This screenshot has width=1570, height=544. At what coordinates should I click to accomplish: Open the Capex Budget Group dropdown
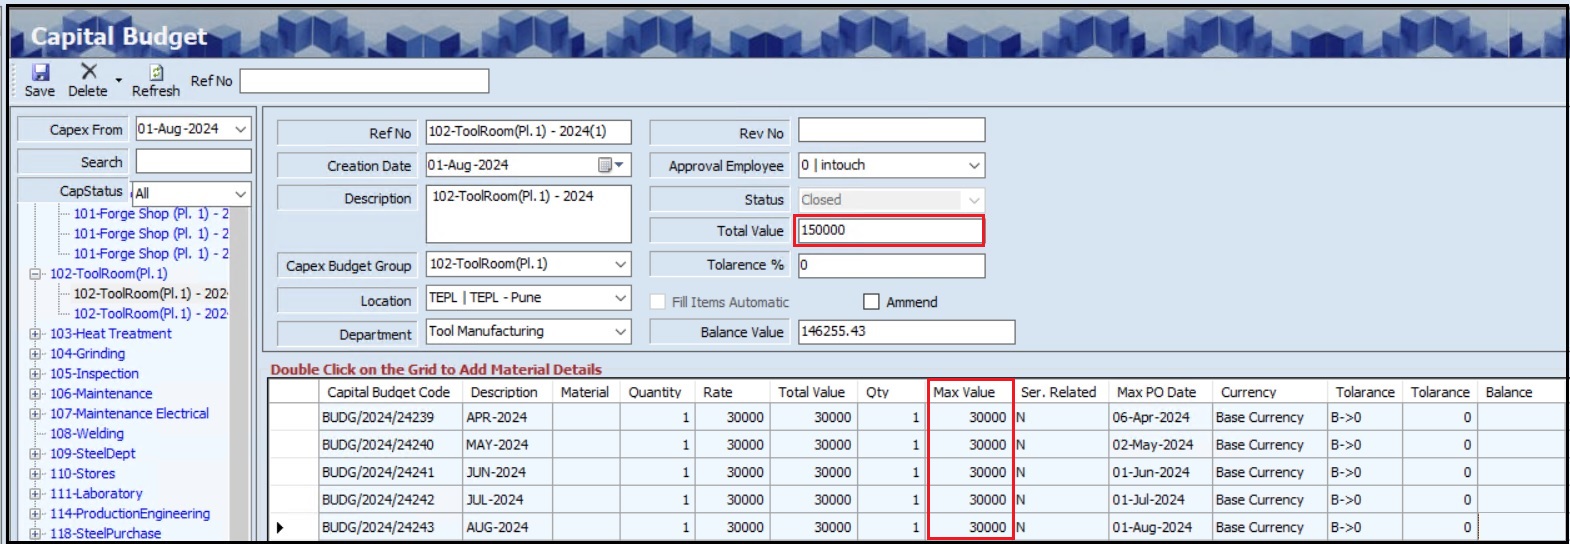coord(620,264)
